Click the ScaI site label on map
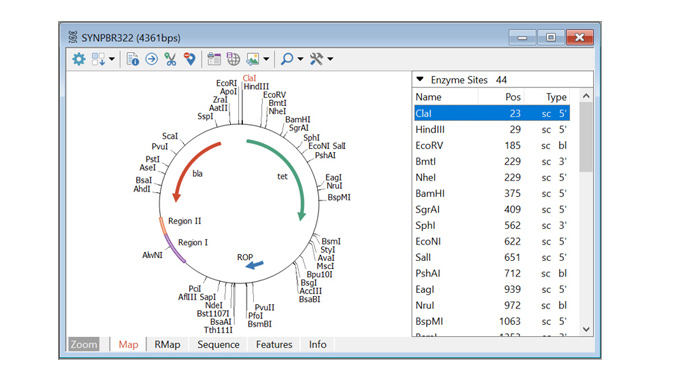Screen dimensions: 678x381 pos(170,136)
